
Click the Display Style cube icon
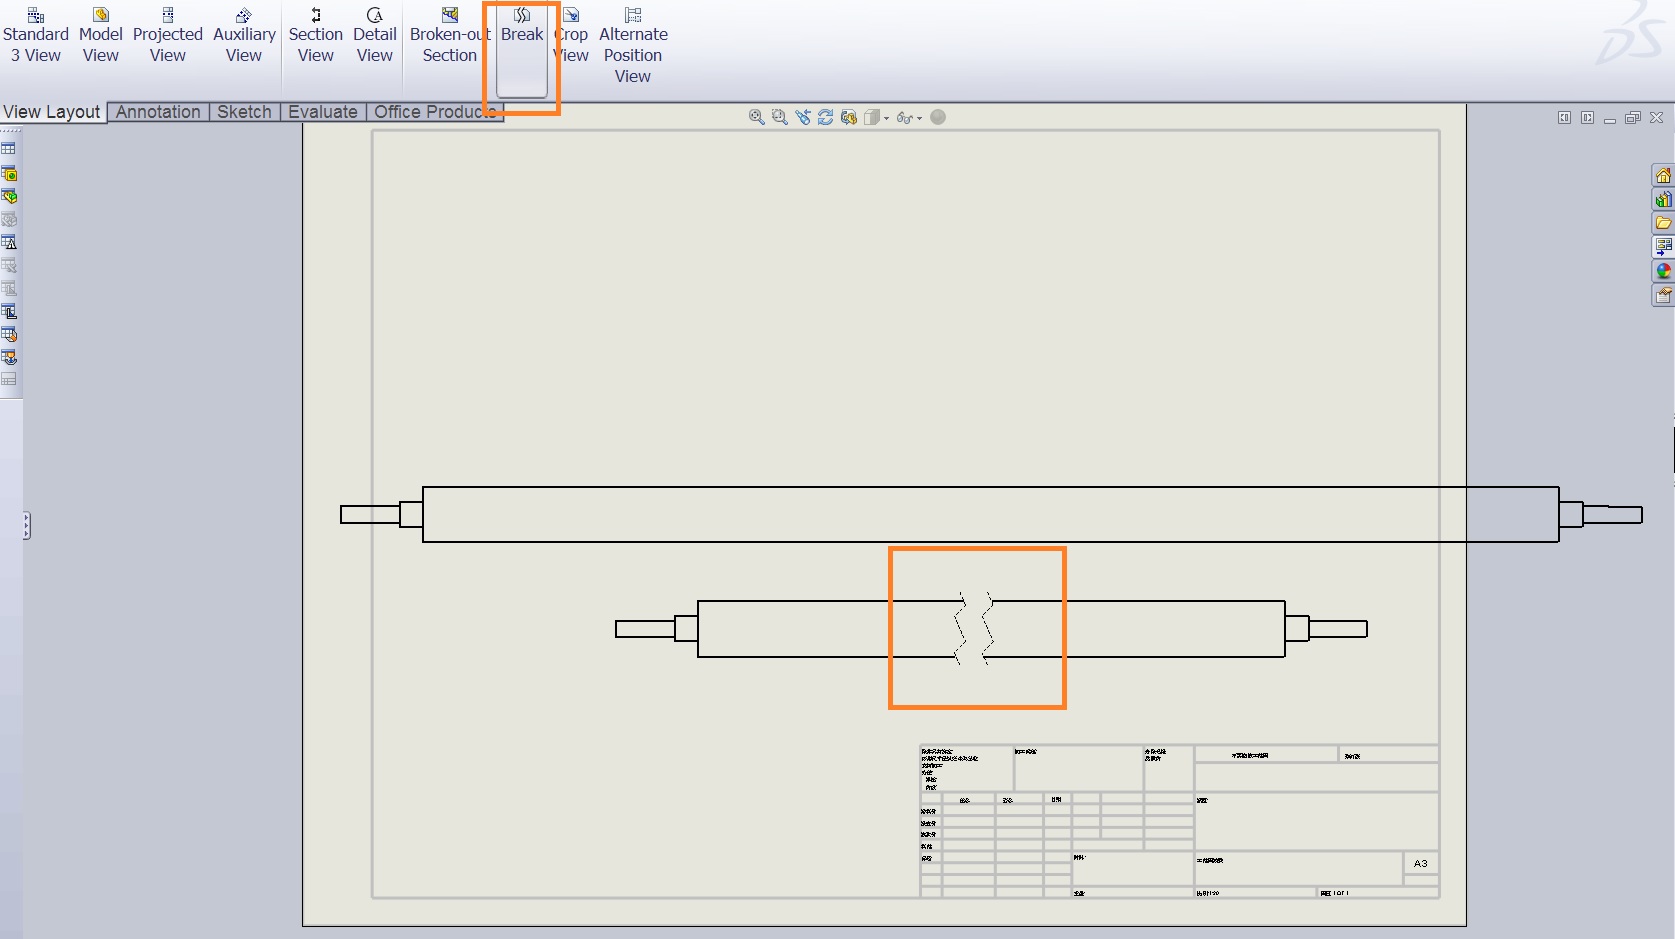(872, 117)
